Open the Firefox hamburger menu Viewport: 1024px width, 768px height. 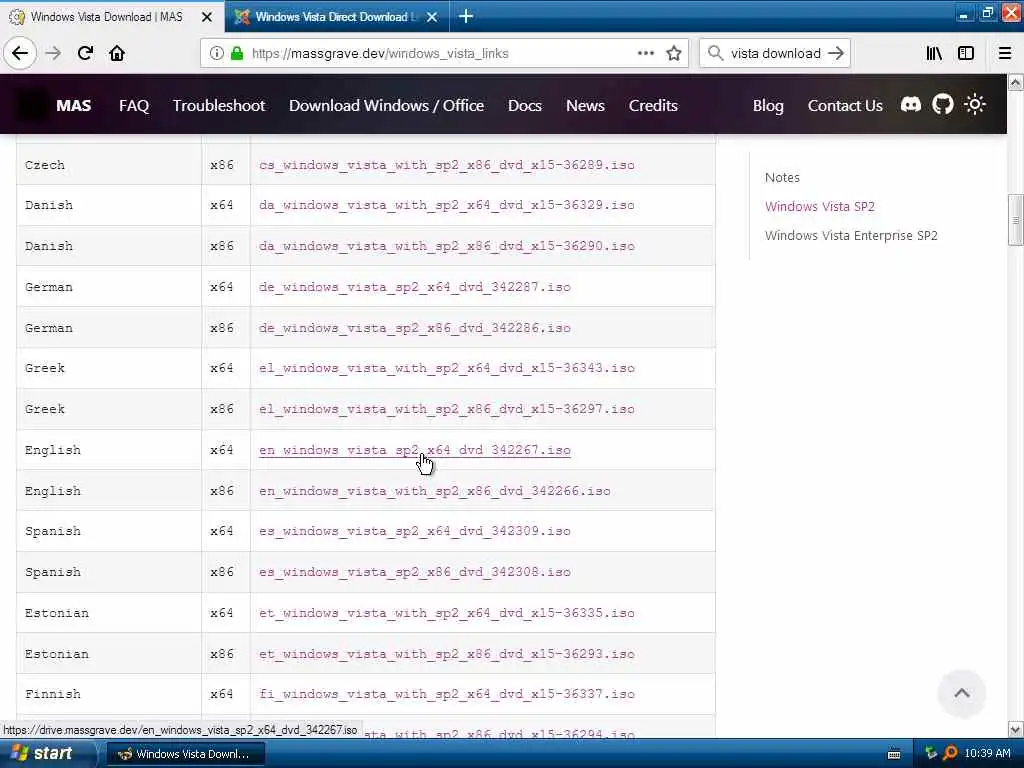(1005, 53)
